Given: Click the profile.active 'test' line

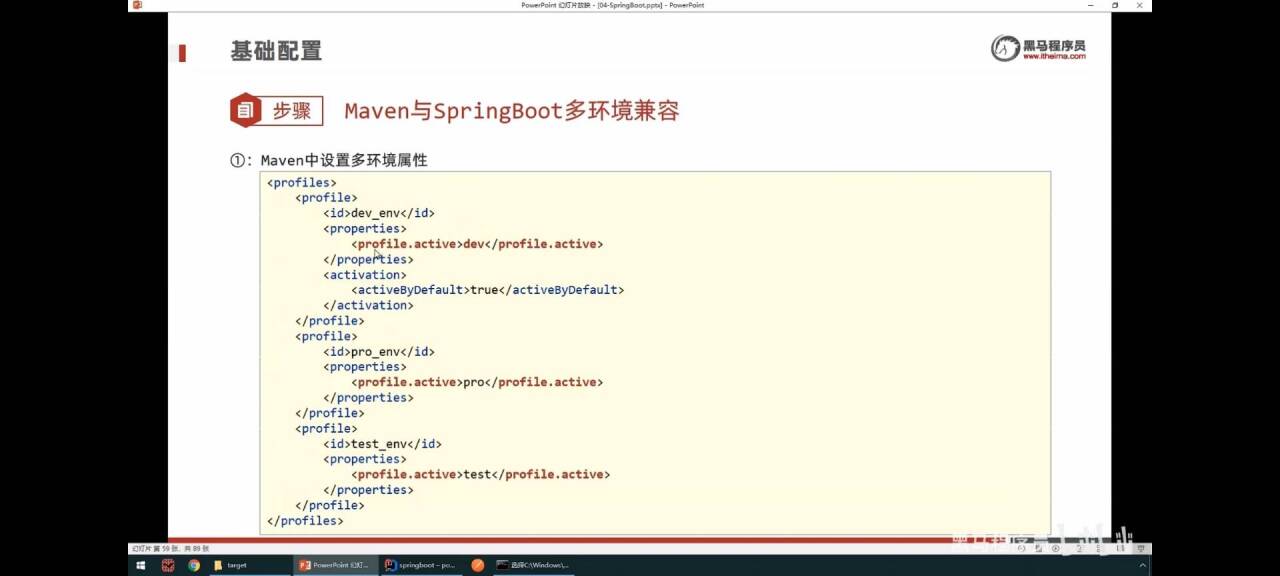Looking at the screenshot, I should click(480, 474).
